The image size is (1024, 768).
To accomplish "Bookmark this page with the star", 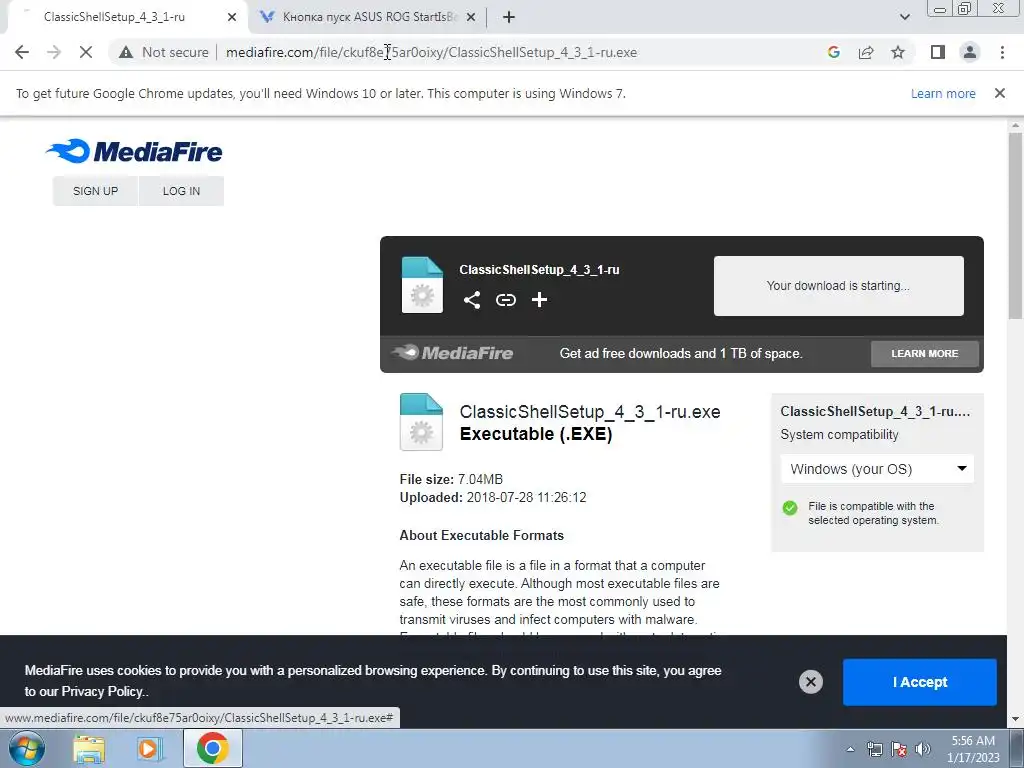I will click(898, 52).
